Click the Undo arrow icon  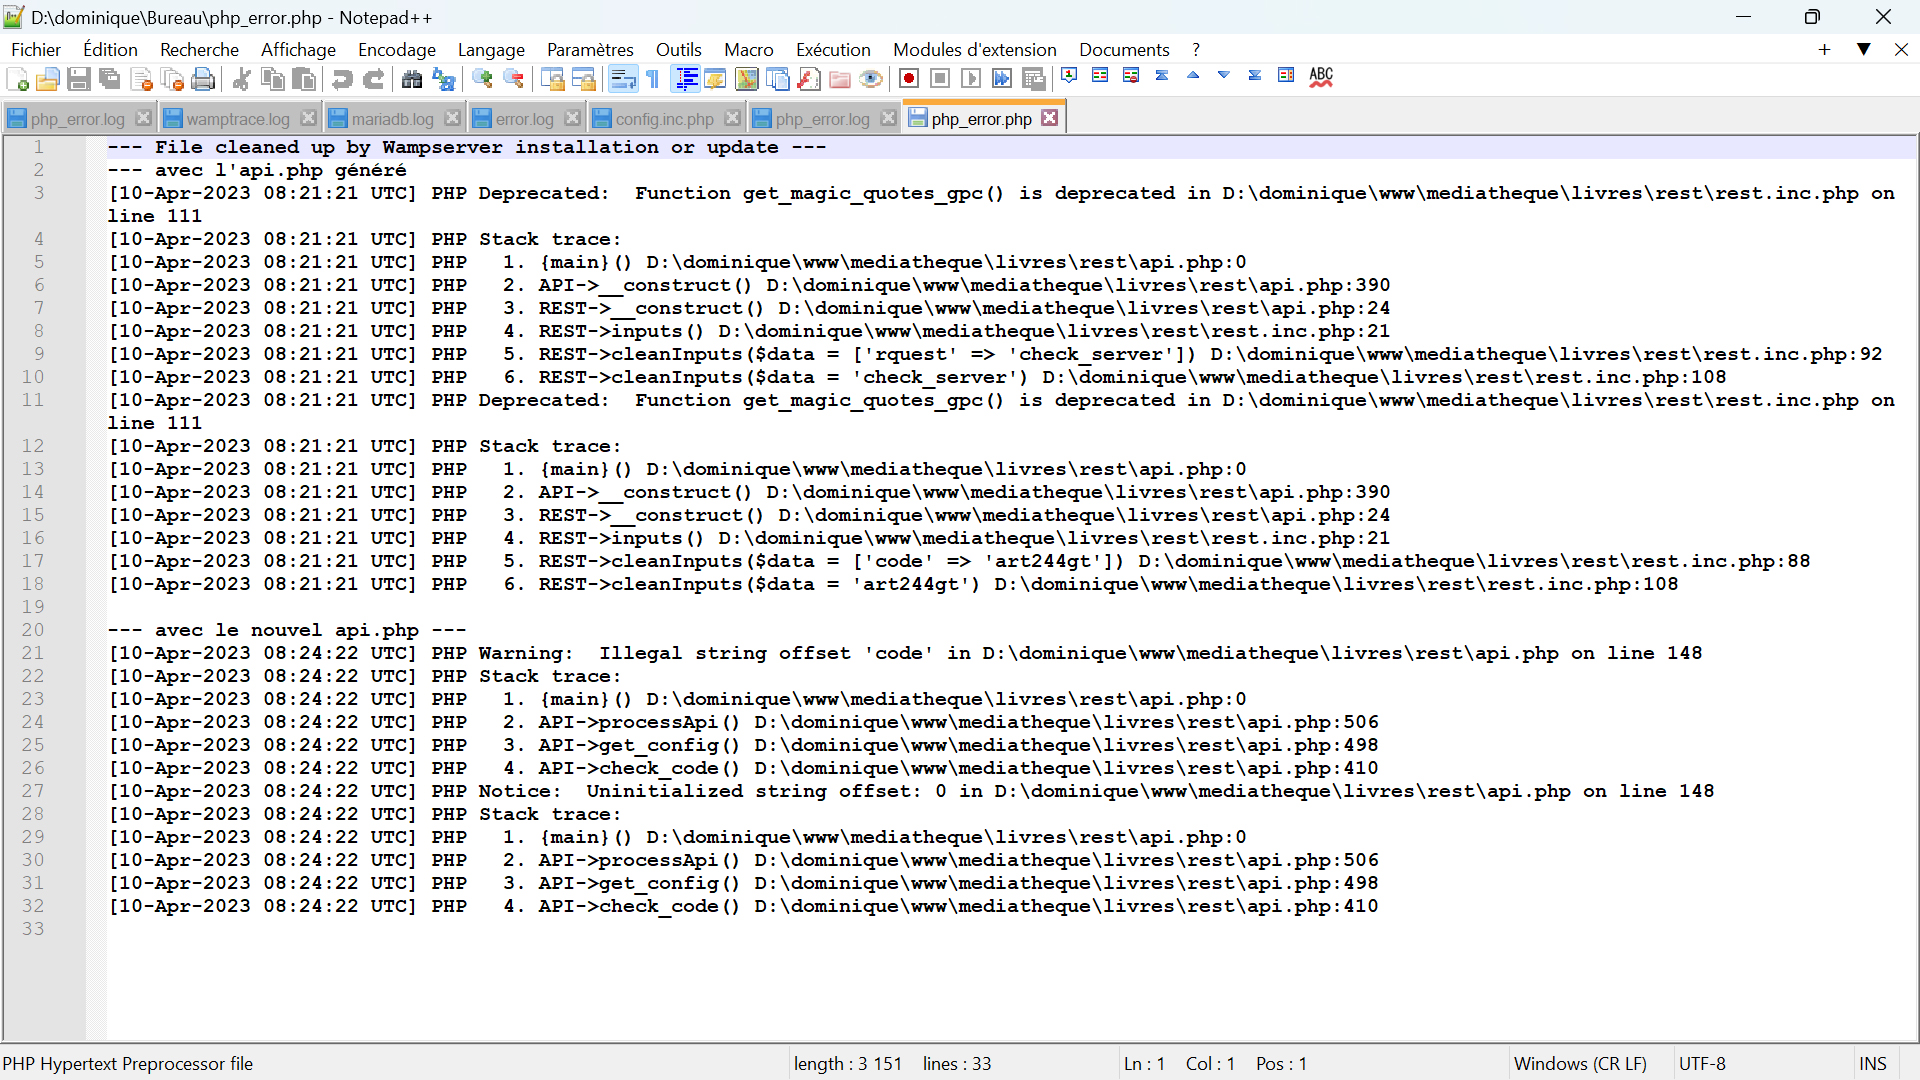[342, 79]
